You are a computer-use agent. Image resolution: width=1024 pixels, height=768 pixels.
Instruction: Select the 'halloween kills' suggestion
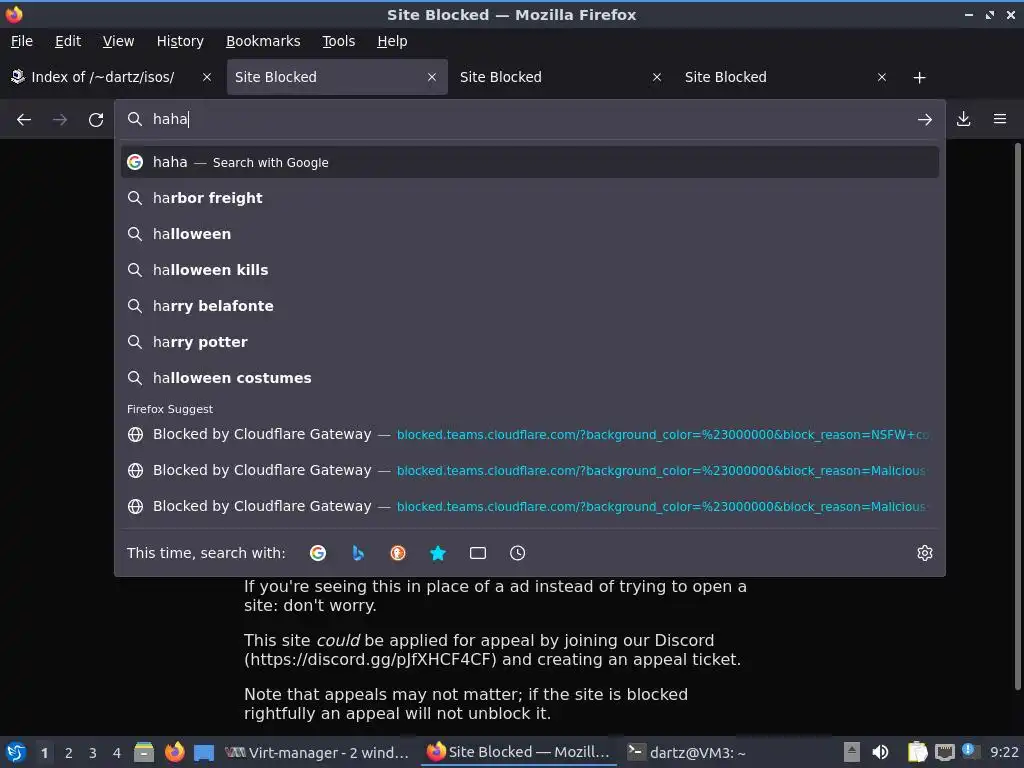530,270
